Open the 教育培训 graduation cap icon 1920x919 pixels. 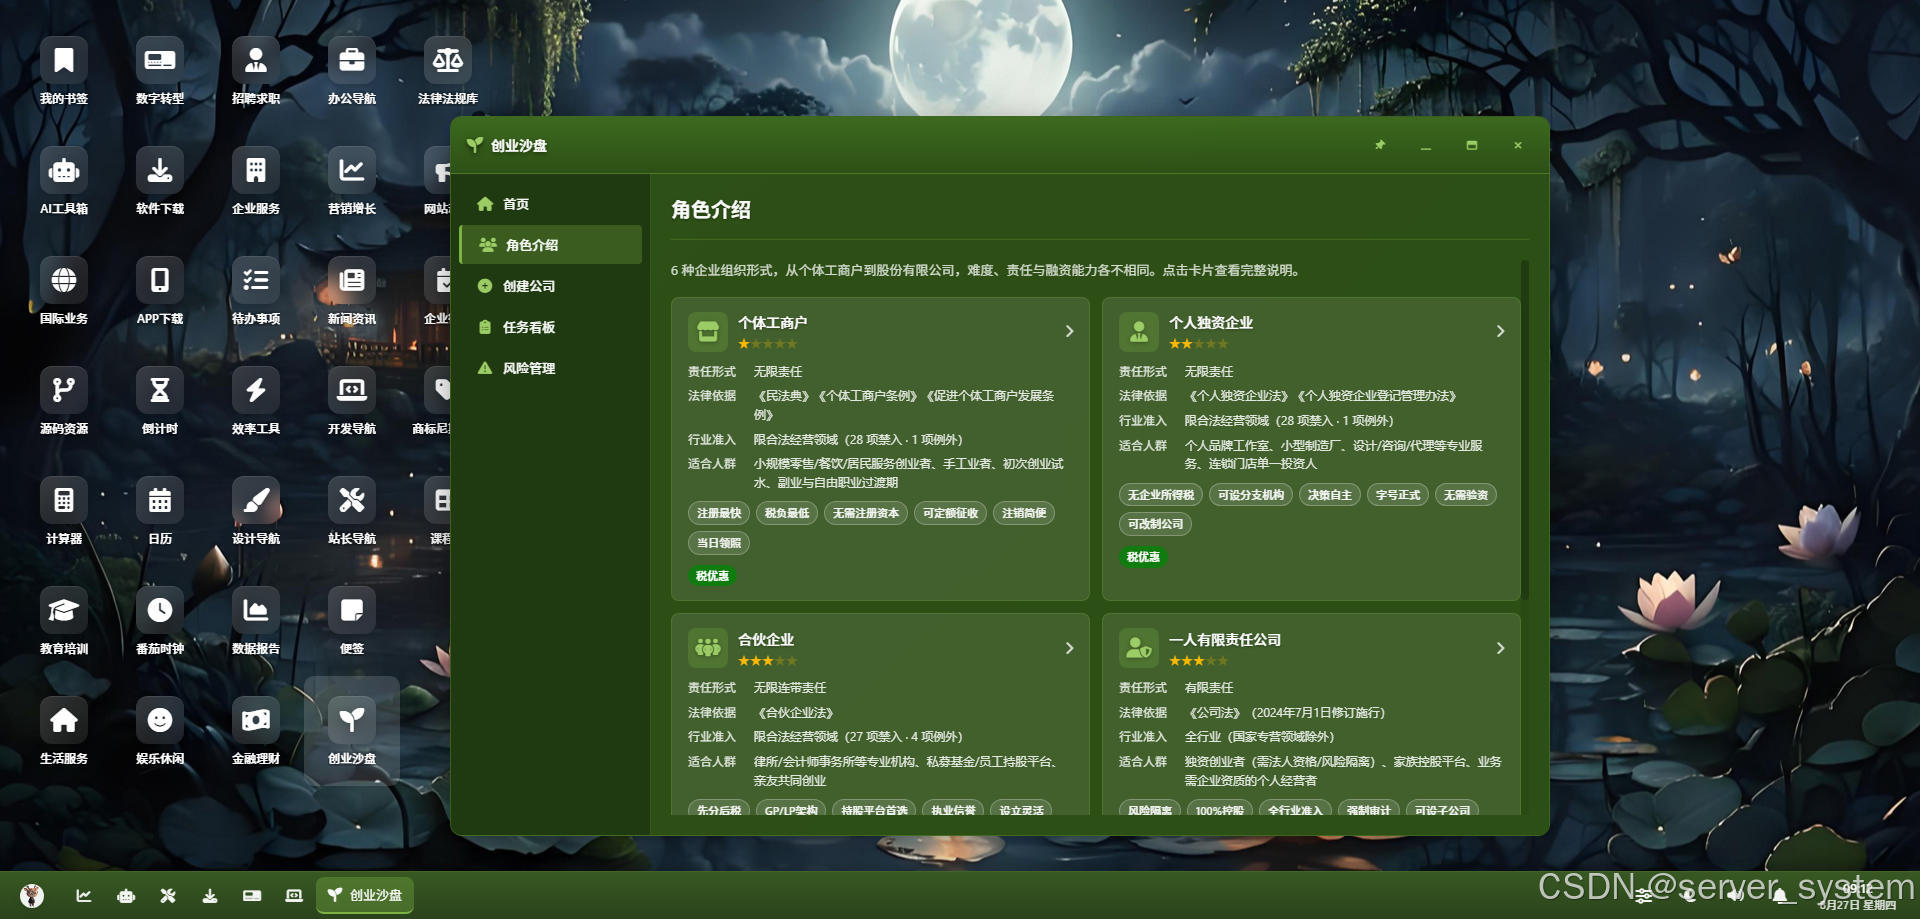tap(64, 620)
